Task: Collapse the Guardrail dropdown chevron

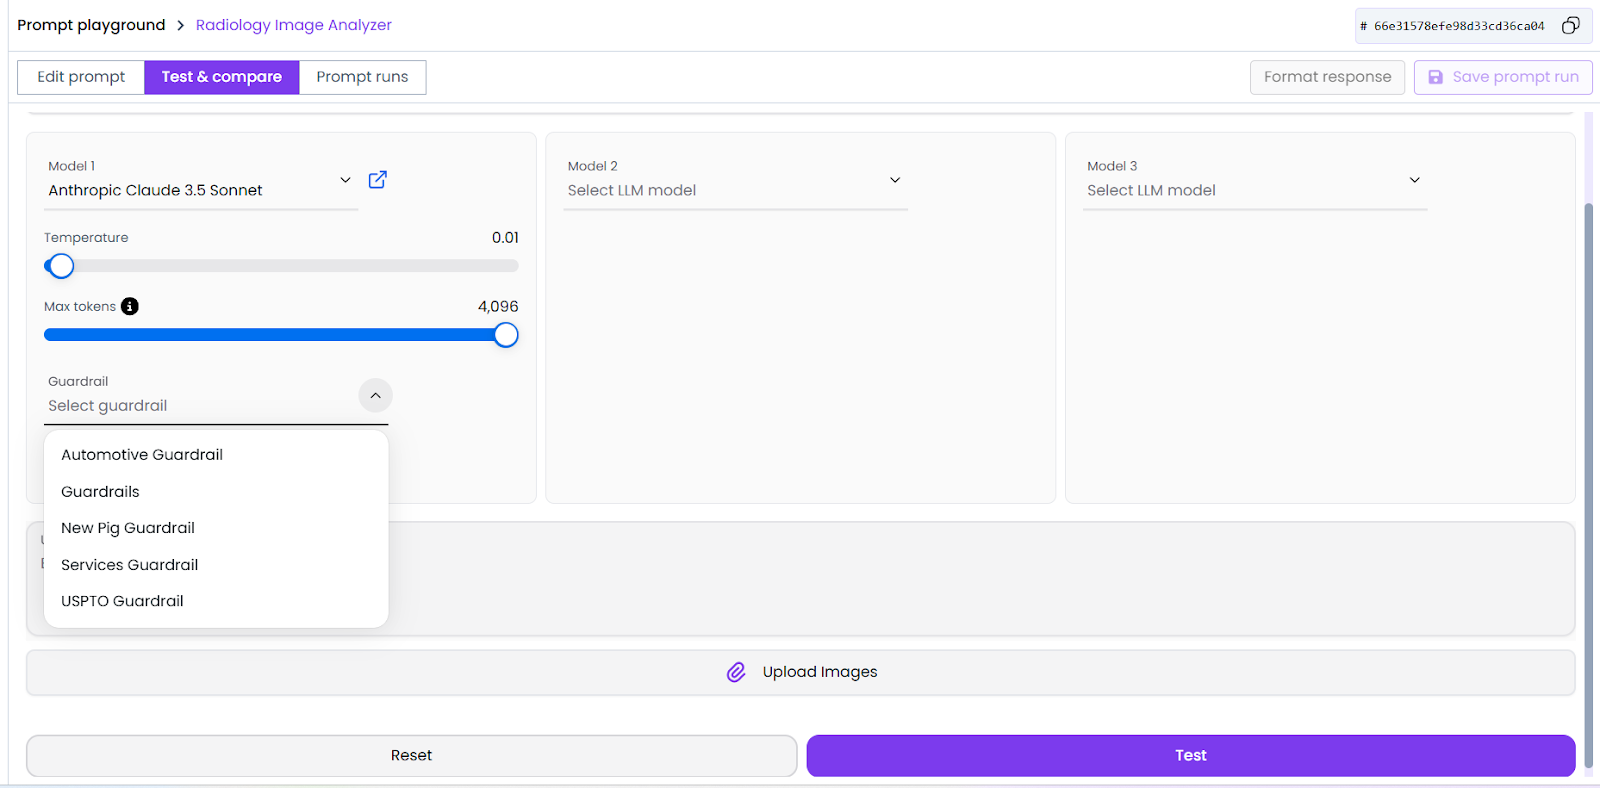Action: pos(375,396)
